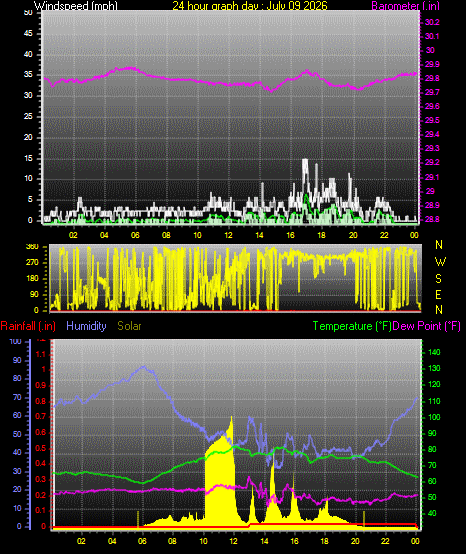Viewport: 466px width, 554px height.
Task: Click the red 'Rainfall (.in)' legend label
Action: (28, 326)
